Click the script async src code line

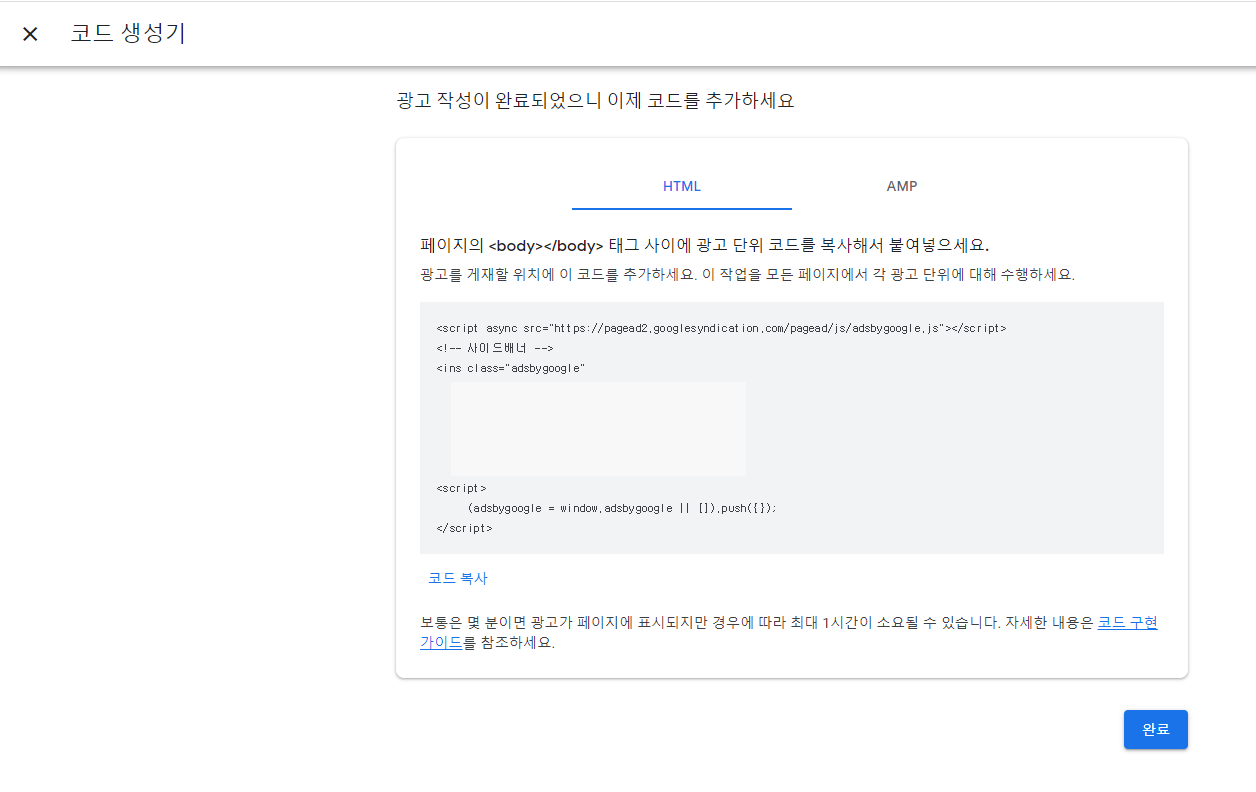point(721,328)
